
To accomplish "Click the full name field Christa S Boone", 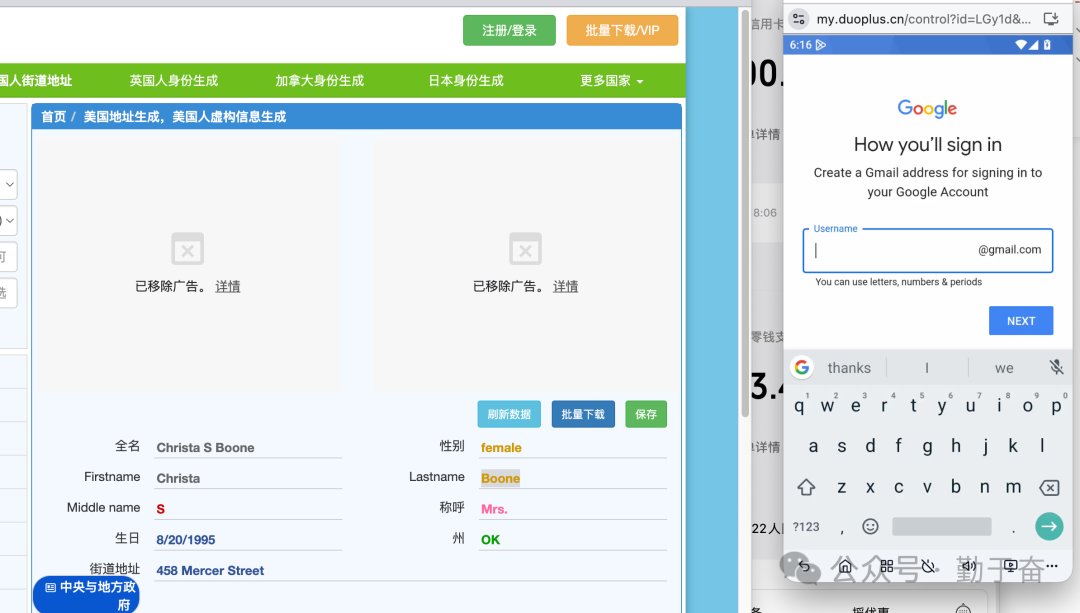I will [248, 448].
